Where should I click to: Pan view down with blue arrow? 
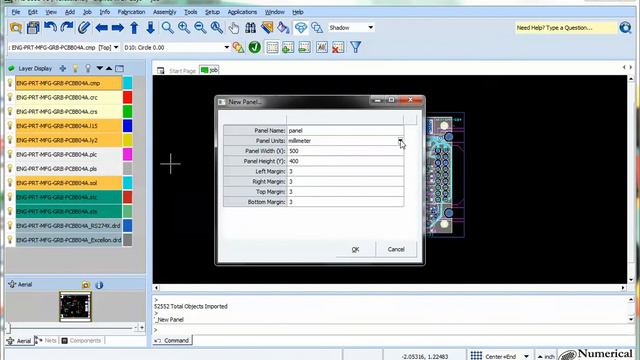(x=150, y=28)
